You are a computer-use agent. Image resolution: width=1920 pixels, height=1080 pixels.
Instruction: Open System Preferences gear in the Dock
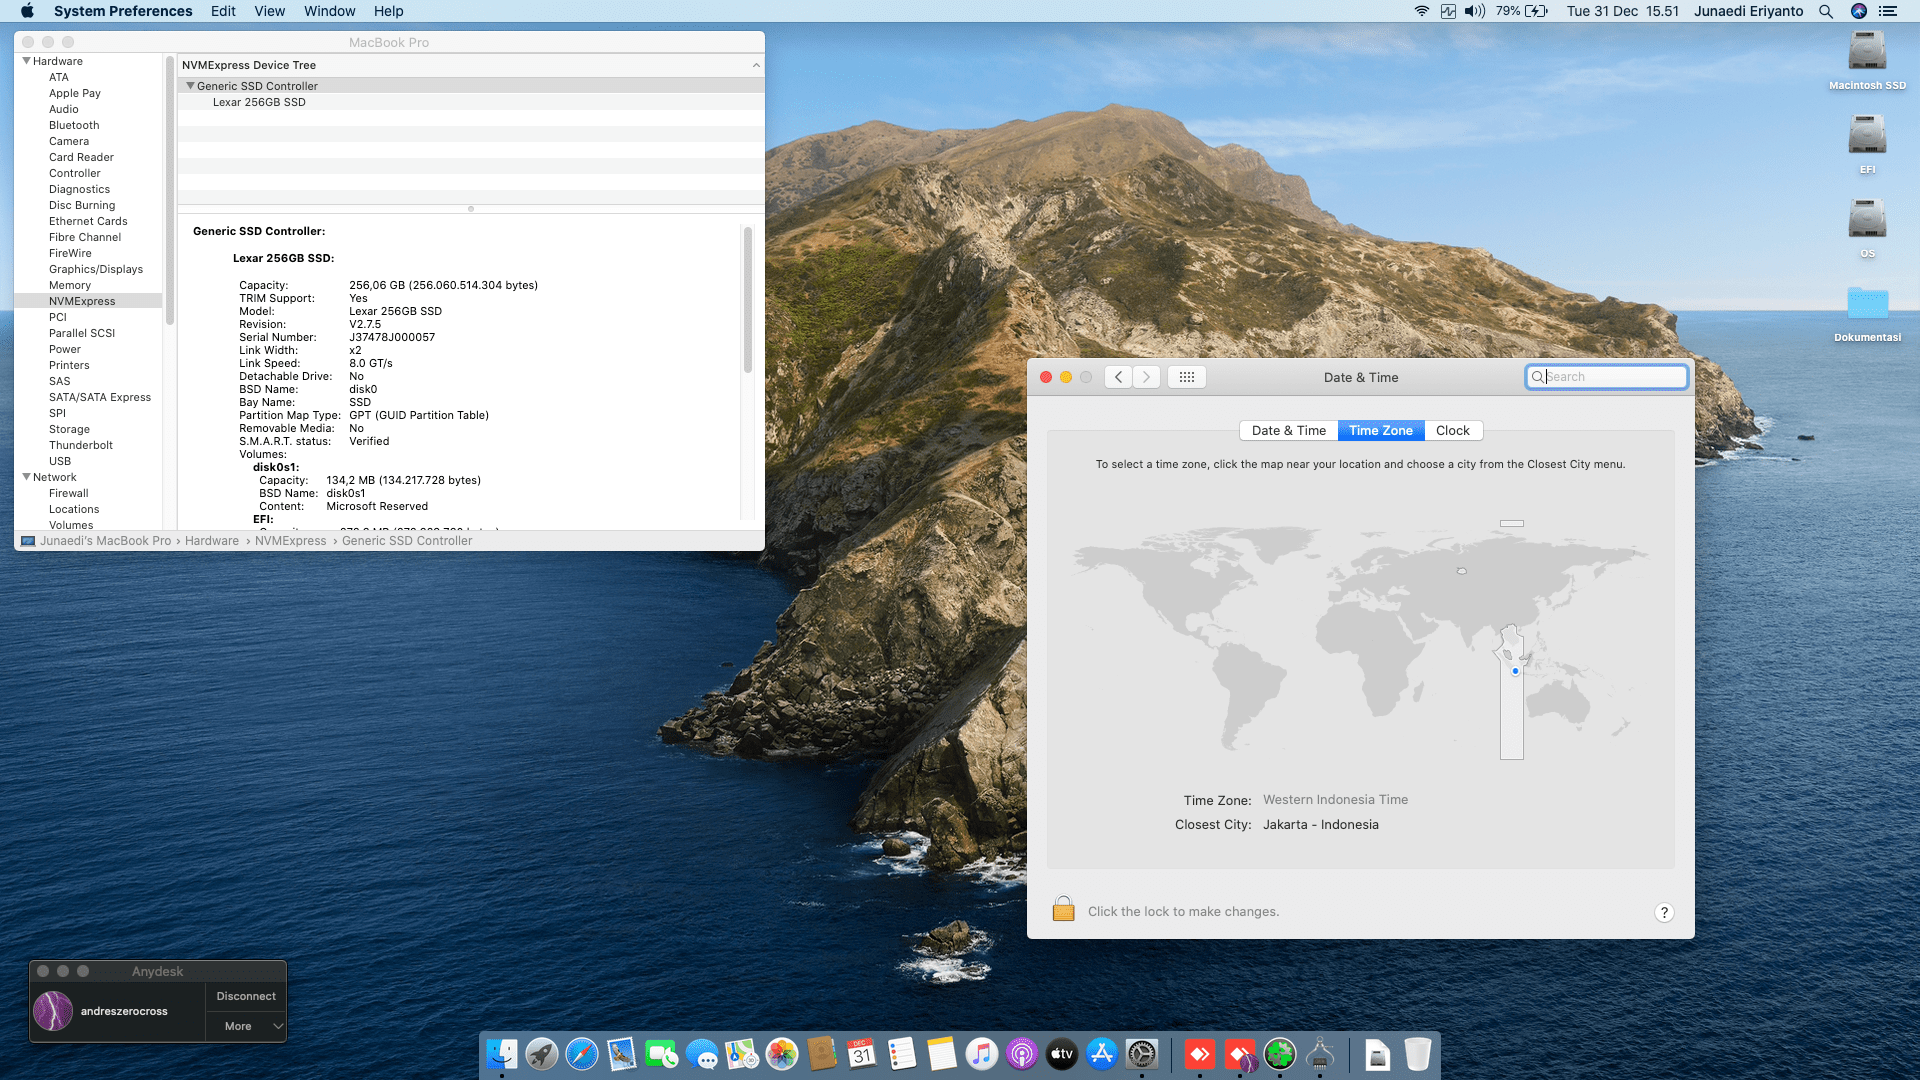coord(1141,1054)
